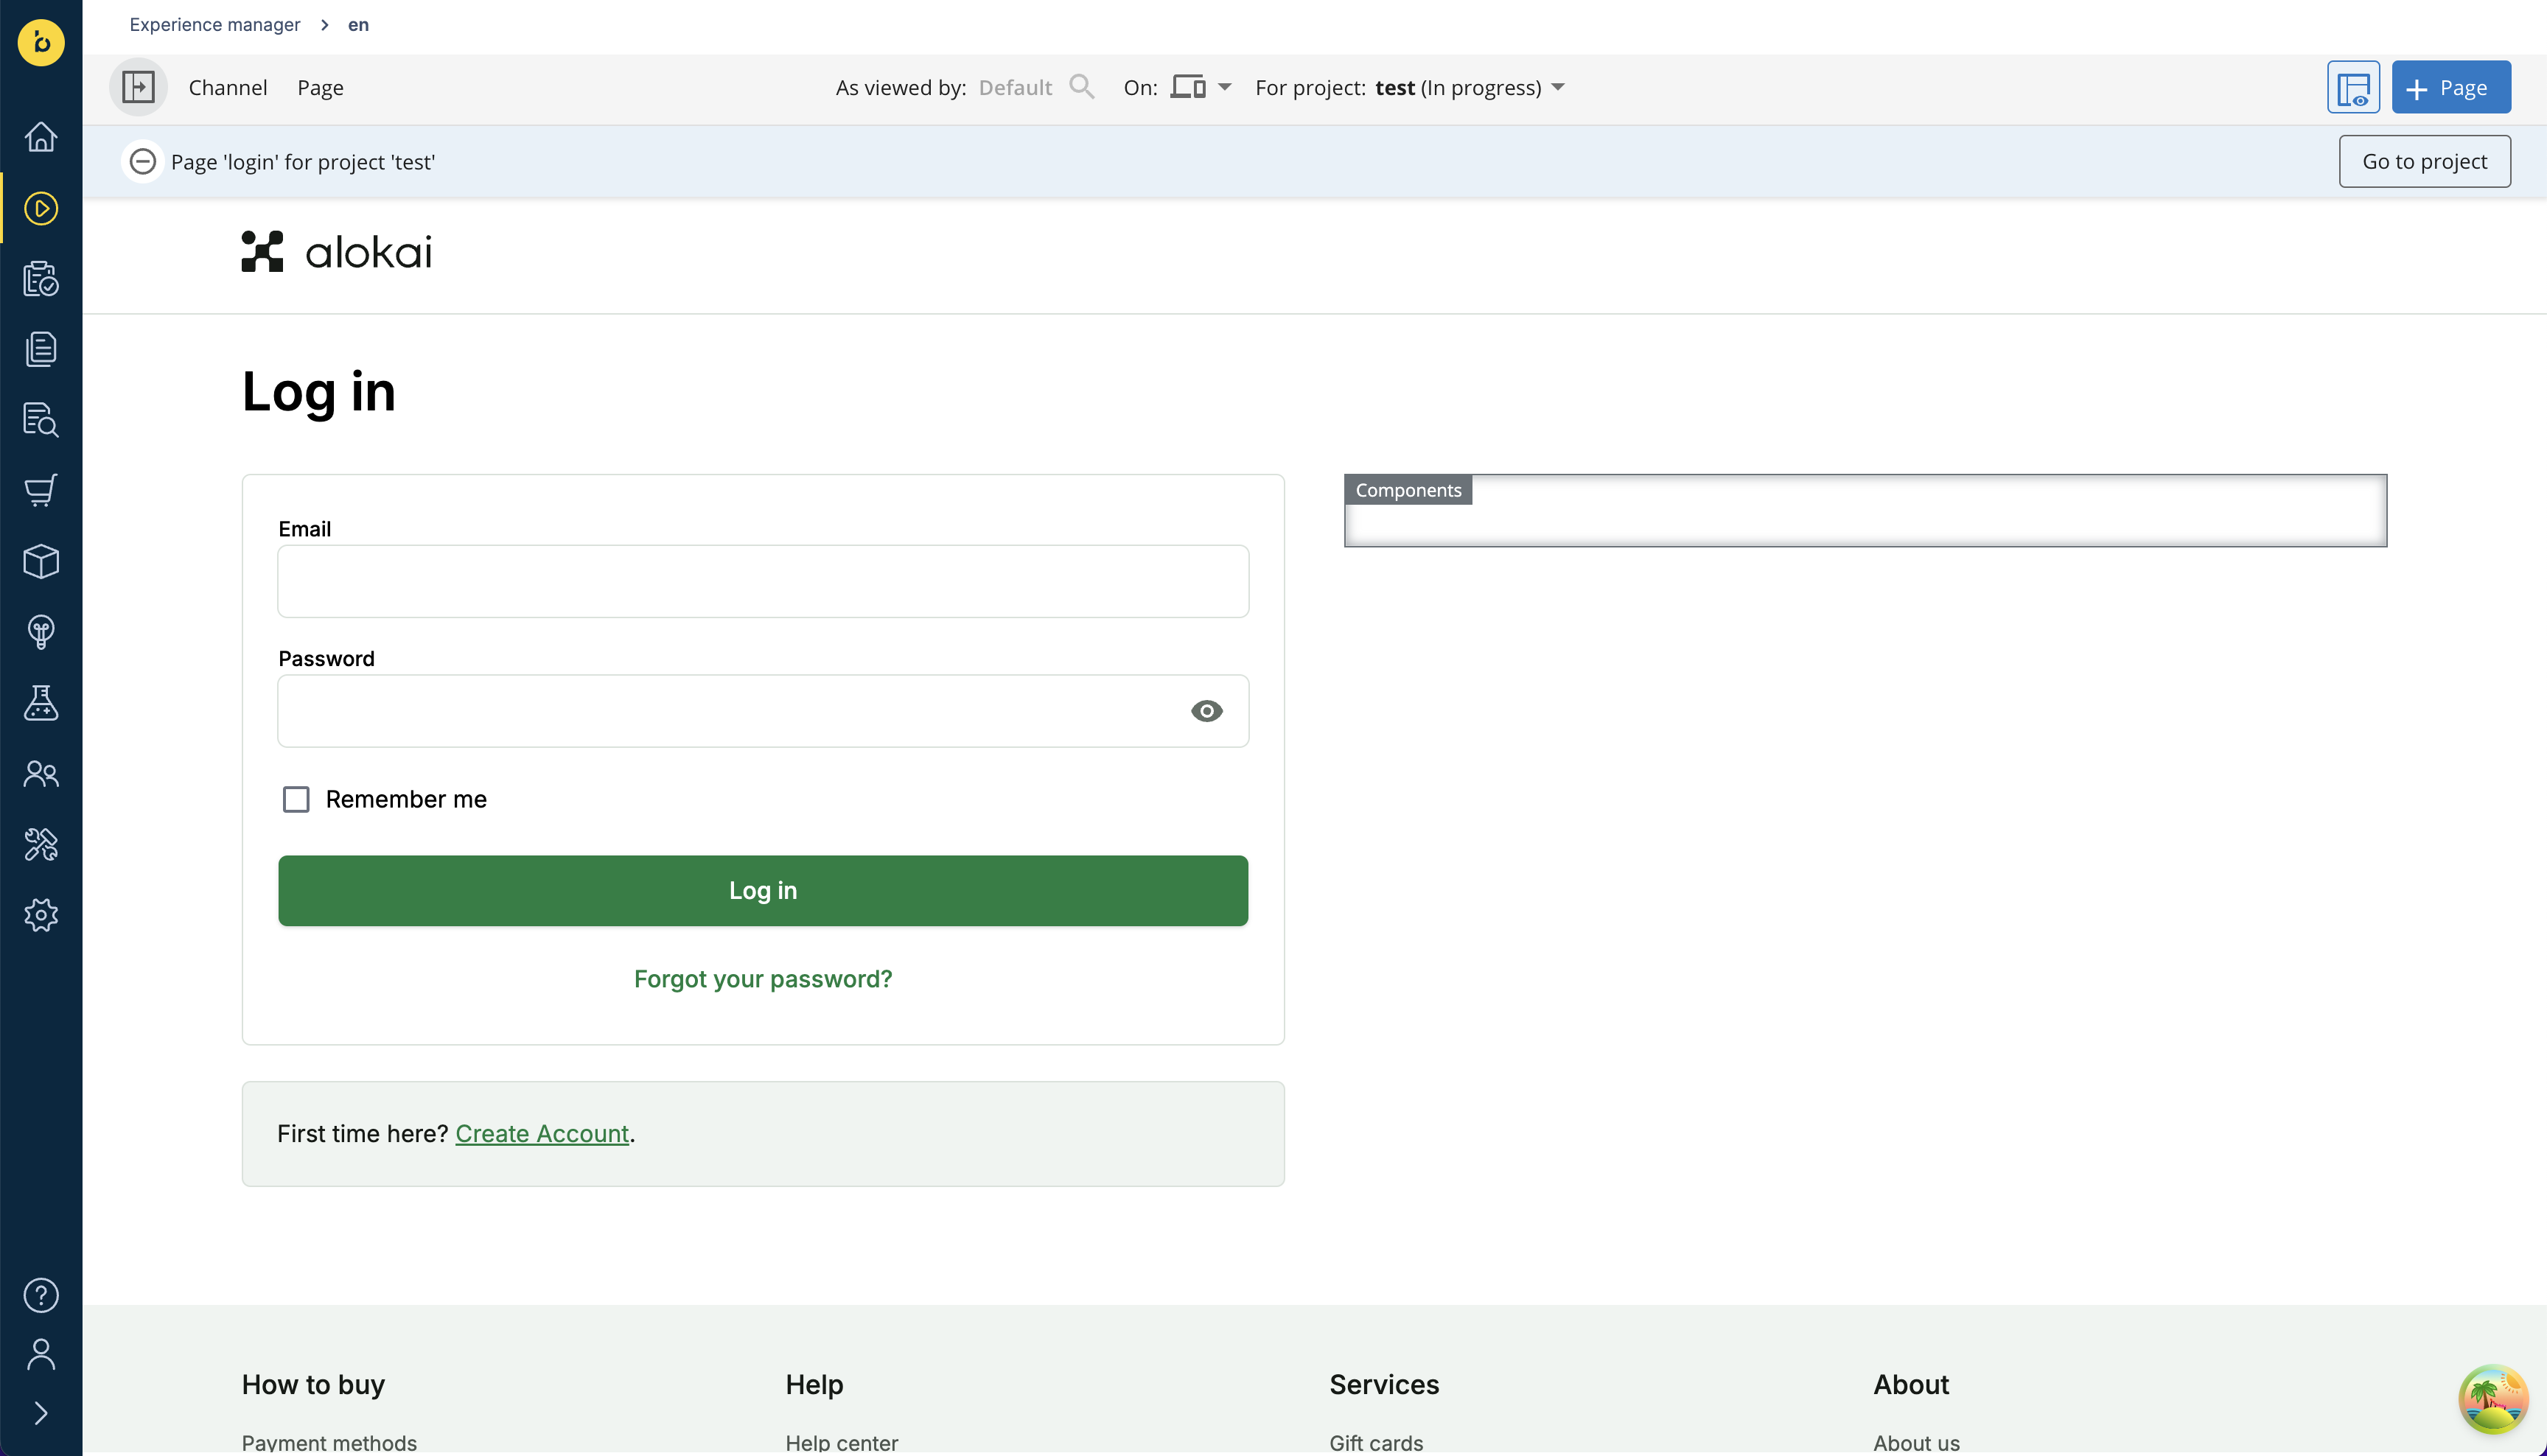Open the lightbulb insights sidebar icon

click(x=41, y=632)
